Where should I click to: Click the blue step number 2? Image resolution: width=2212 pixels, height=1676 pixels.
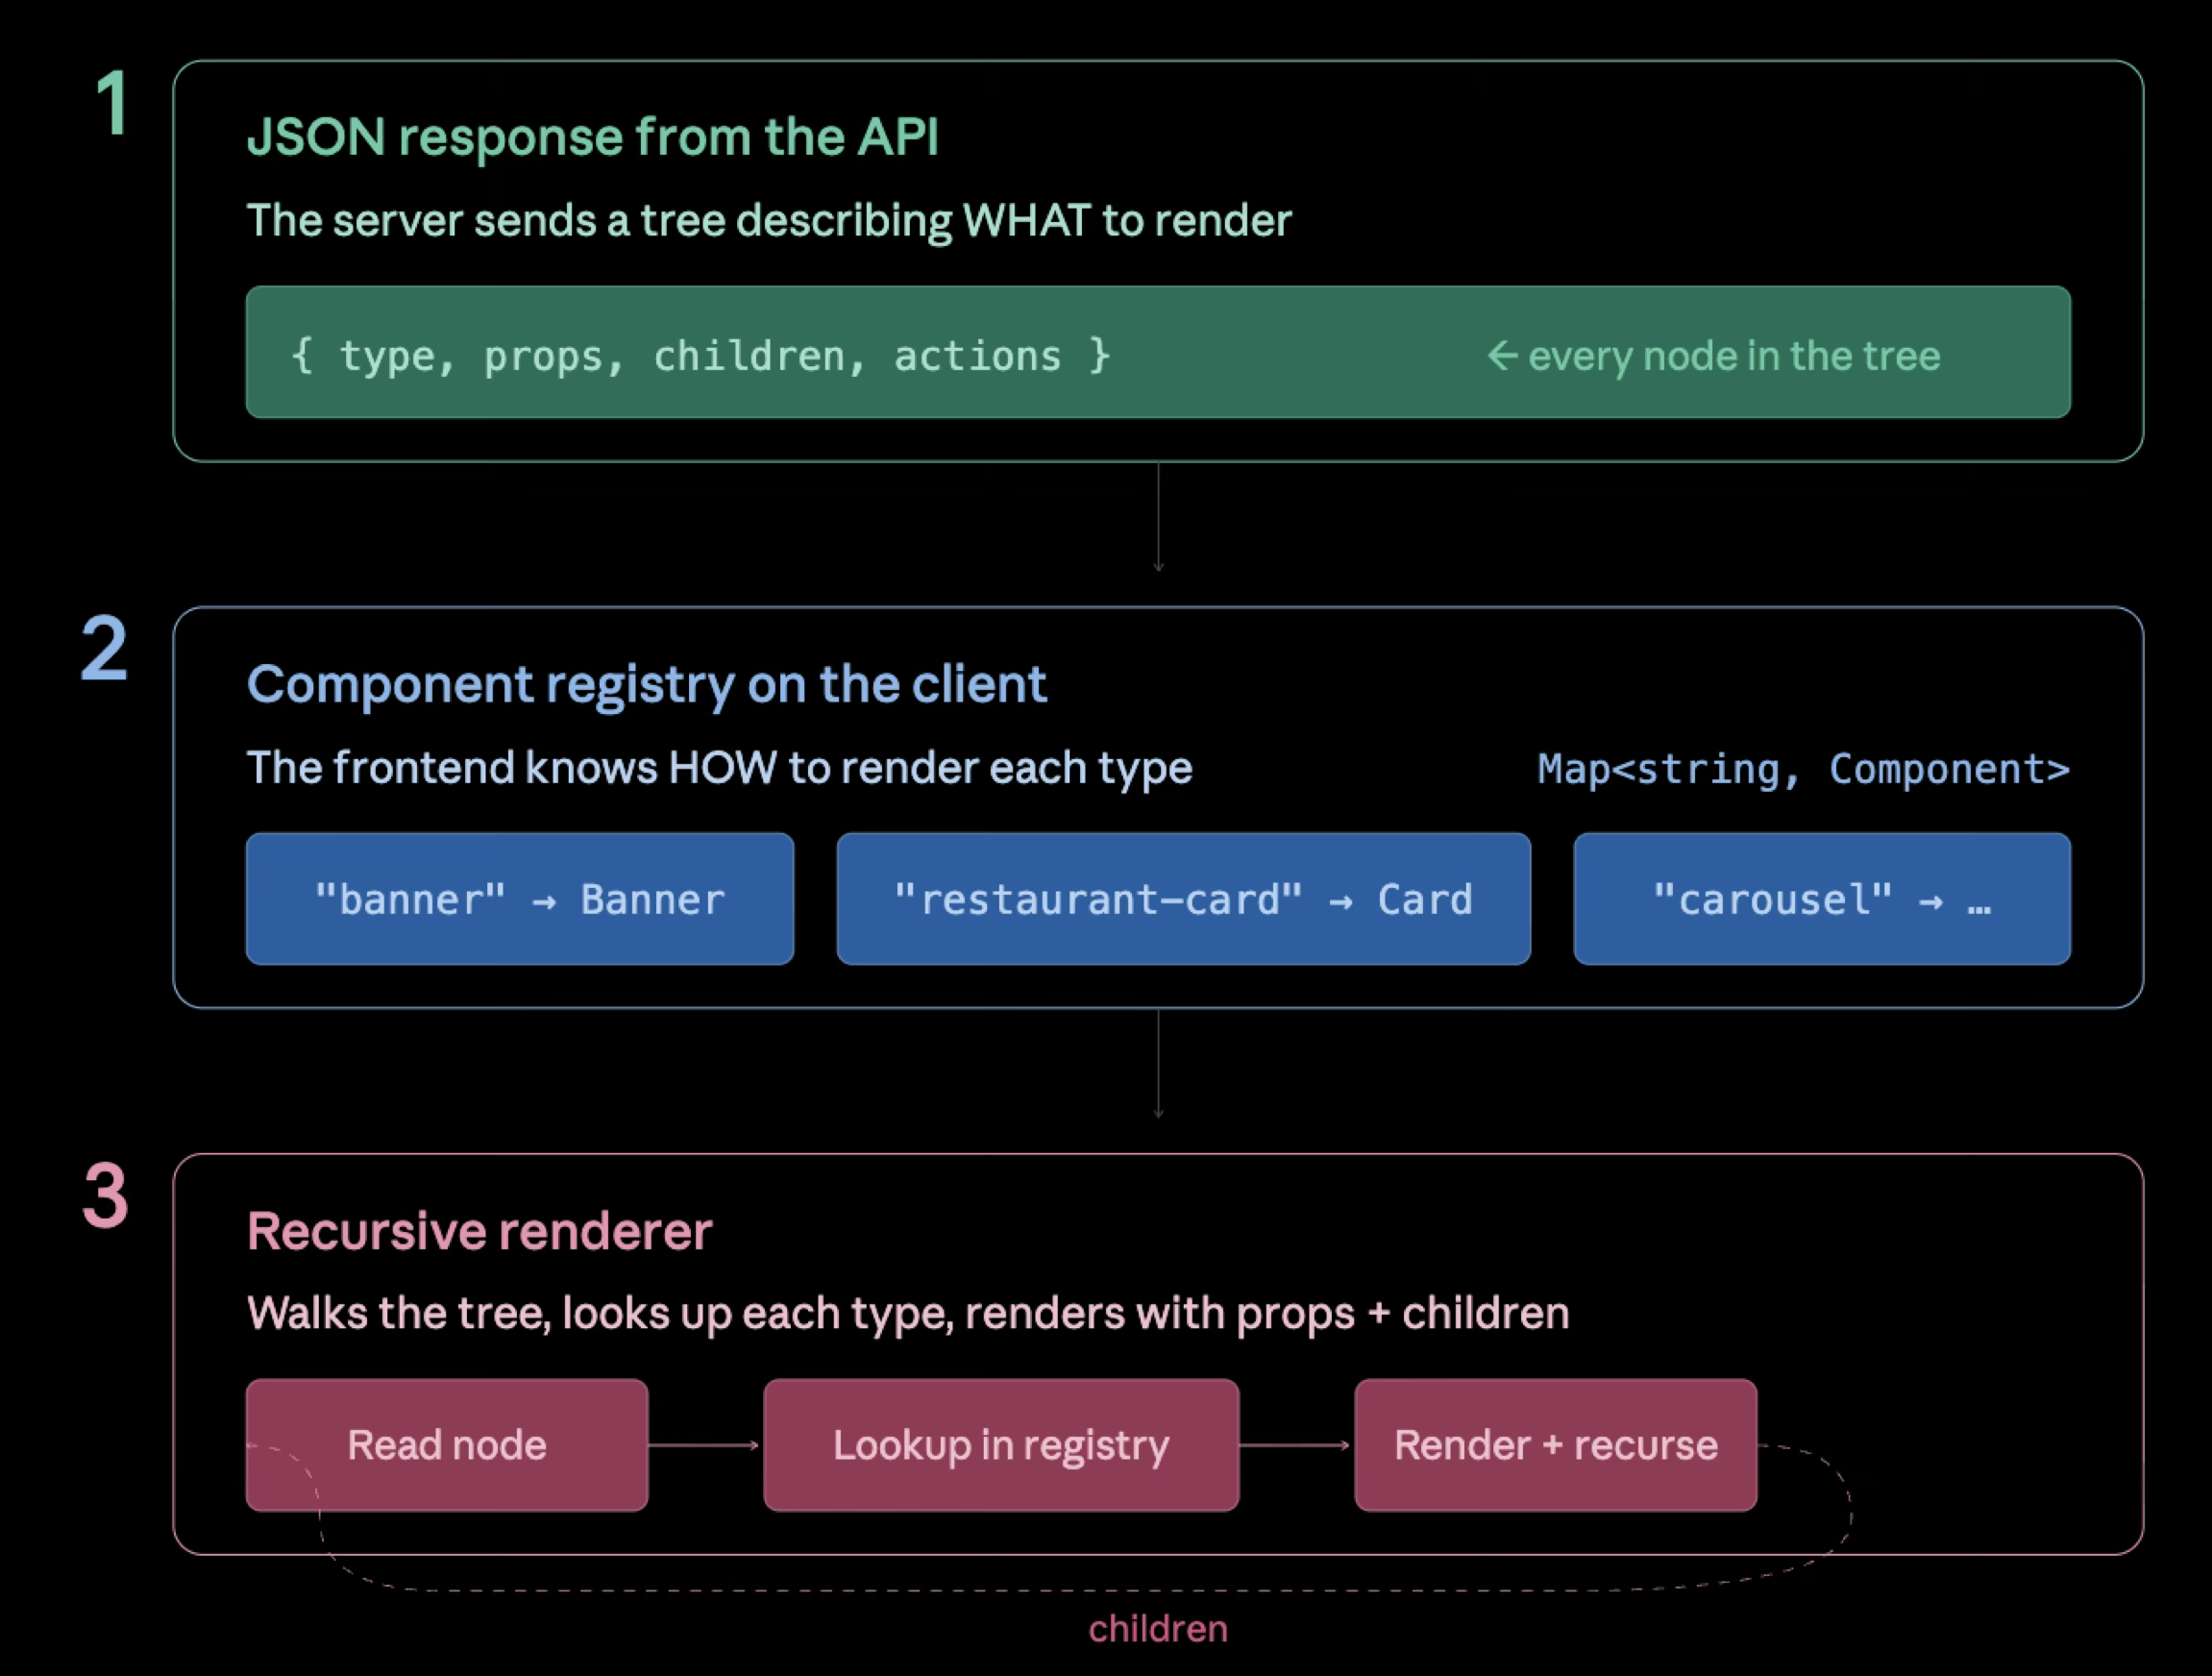pos(104,649)
